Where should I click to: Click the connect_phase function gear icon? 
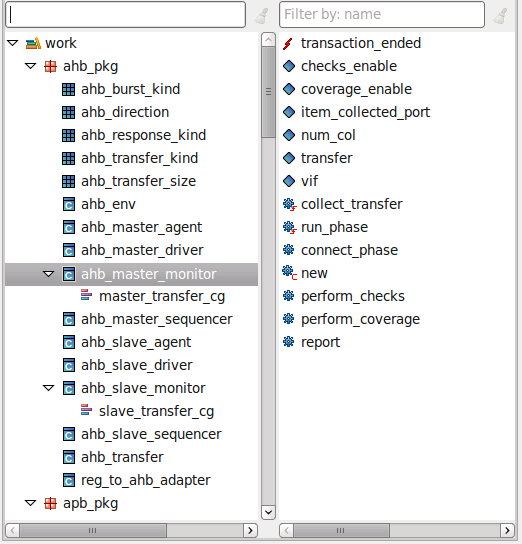[x=289, y=249]
